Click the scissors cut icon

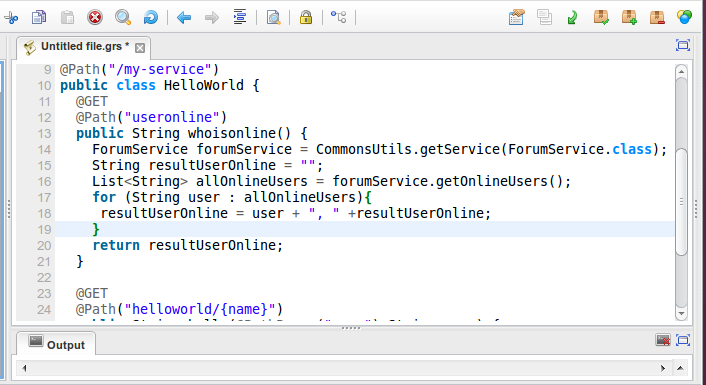pyautogui.click(x=11, y=18)
